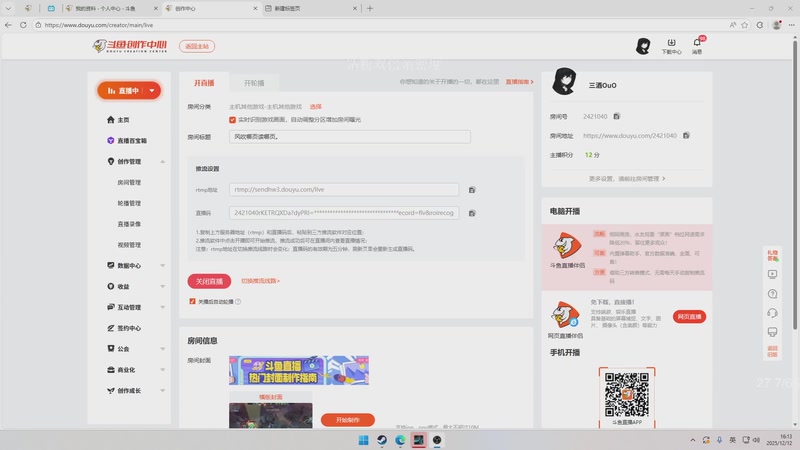Image resolution: width=800 pixels, height=450 pixels.
Task: Open 签约中心 in the sidebar
Action: (x=124, y=328)
